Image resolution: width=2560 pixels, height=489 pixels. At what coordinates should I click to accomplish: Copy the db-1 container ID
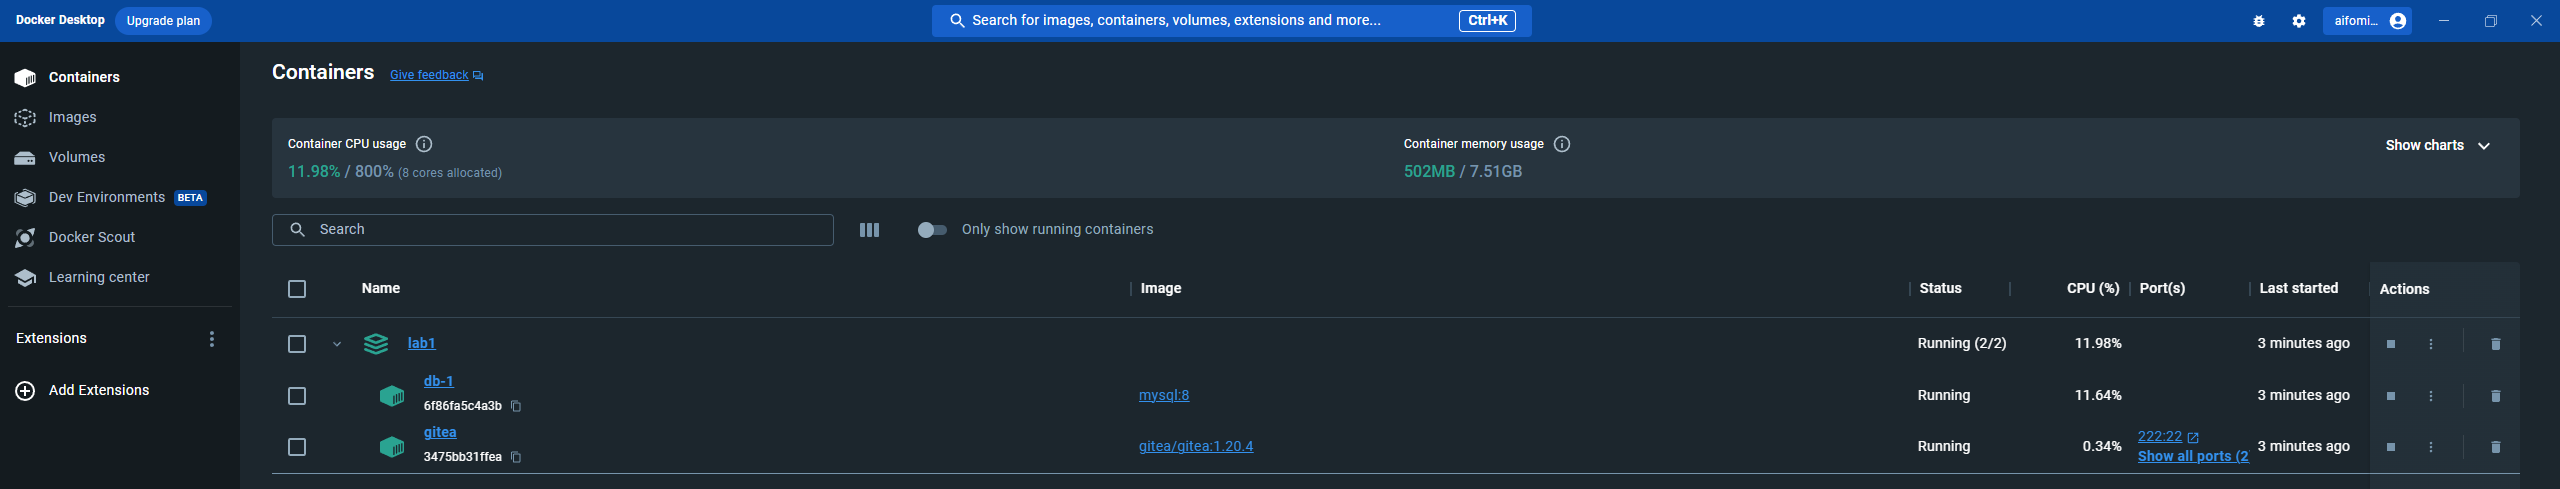point(516,406)
